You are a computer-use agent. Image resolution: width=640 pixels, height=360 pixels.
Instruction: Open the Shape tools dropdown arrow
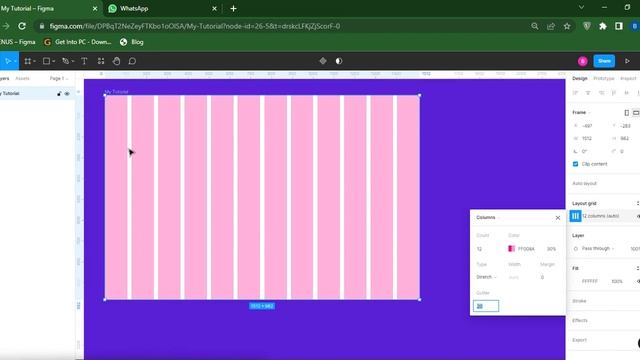pos(53,61)
